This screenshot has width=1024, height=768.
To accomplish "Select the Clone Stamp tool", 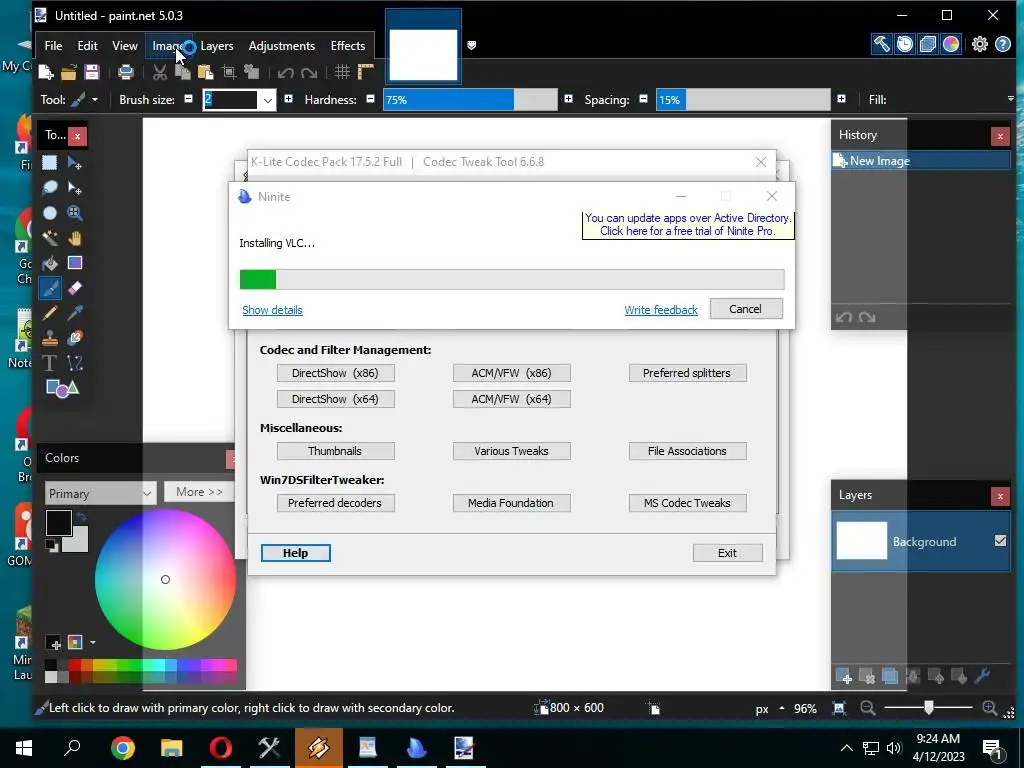I will (x=50, y=338).
